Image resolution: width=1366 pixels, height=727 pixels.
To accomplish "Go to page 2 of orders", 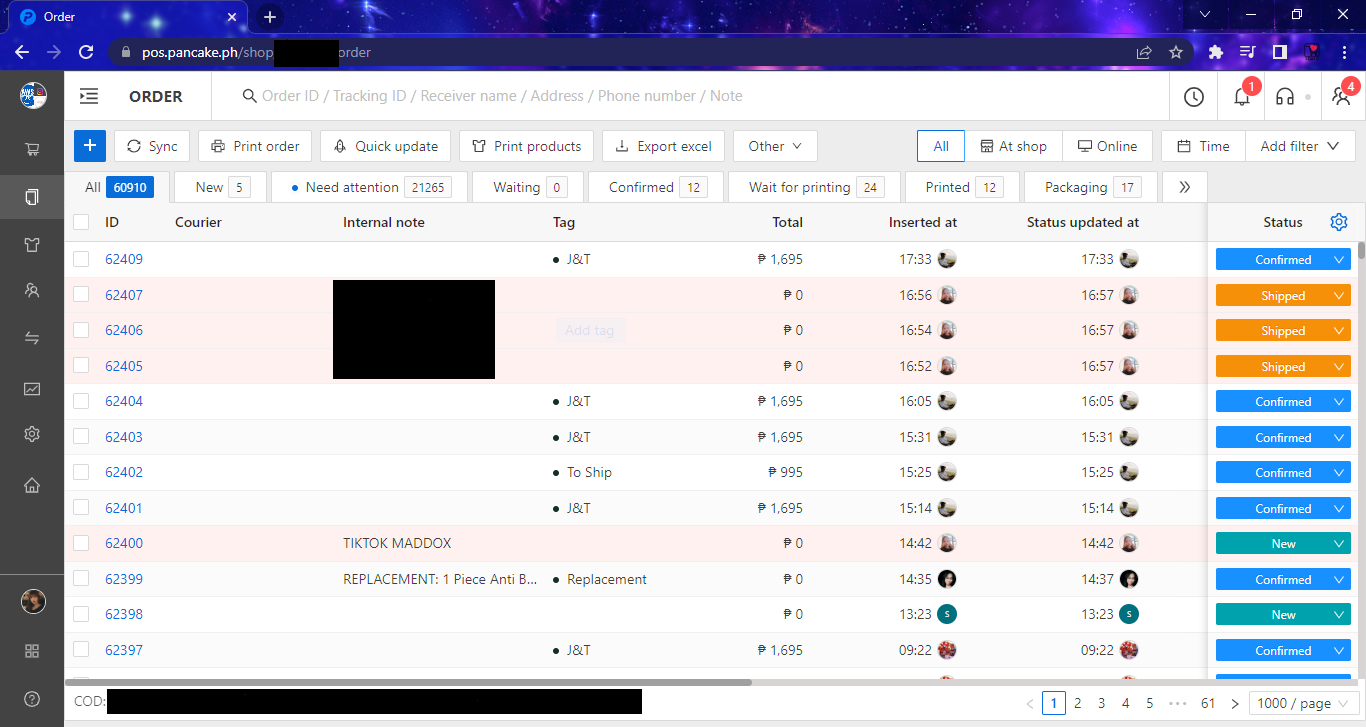I will pyautogui.click(x=1078, y=703).
